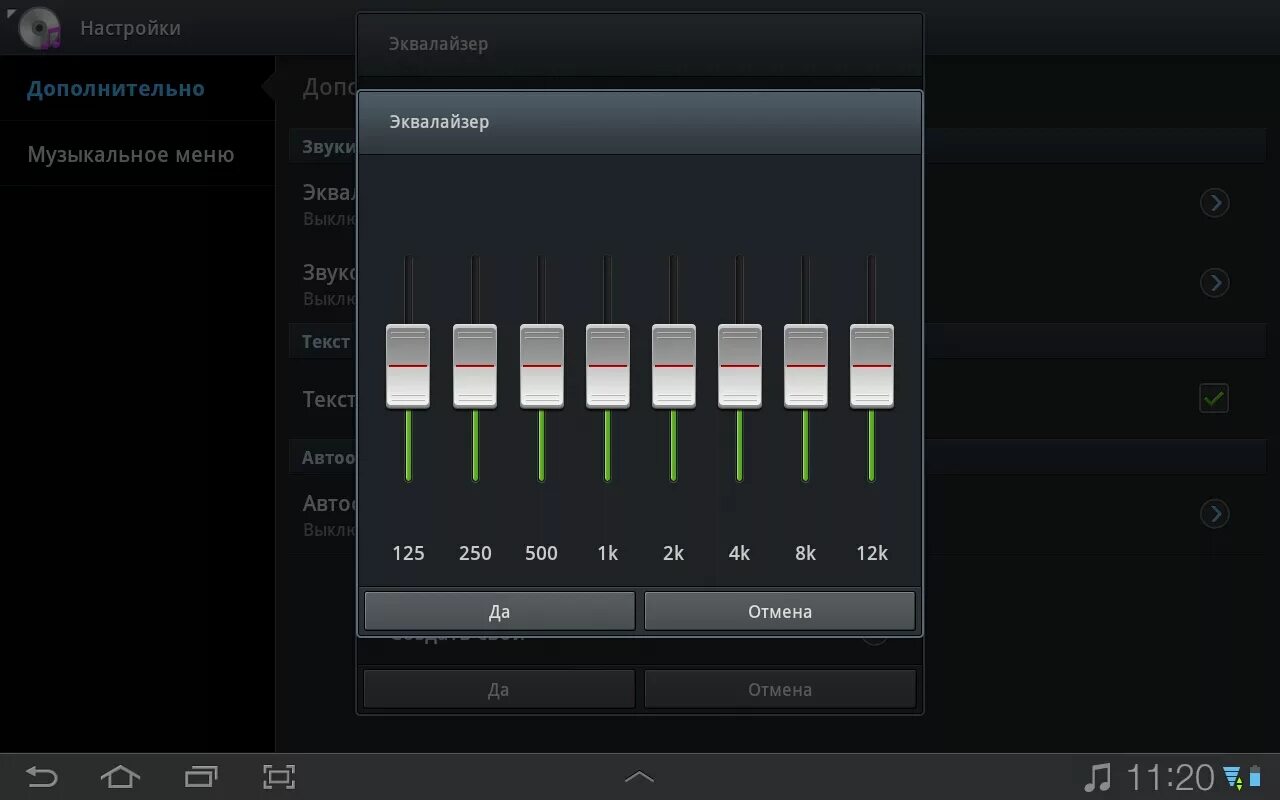This screenshot has width=1280, height=800.
Task: Adjust the 1k frequency slider
Action: 607,366
